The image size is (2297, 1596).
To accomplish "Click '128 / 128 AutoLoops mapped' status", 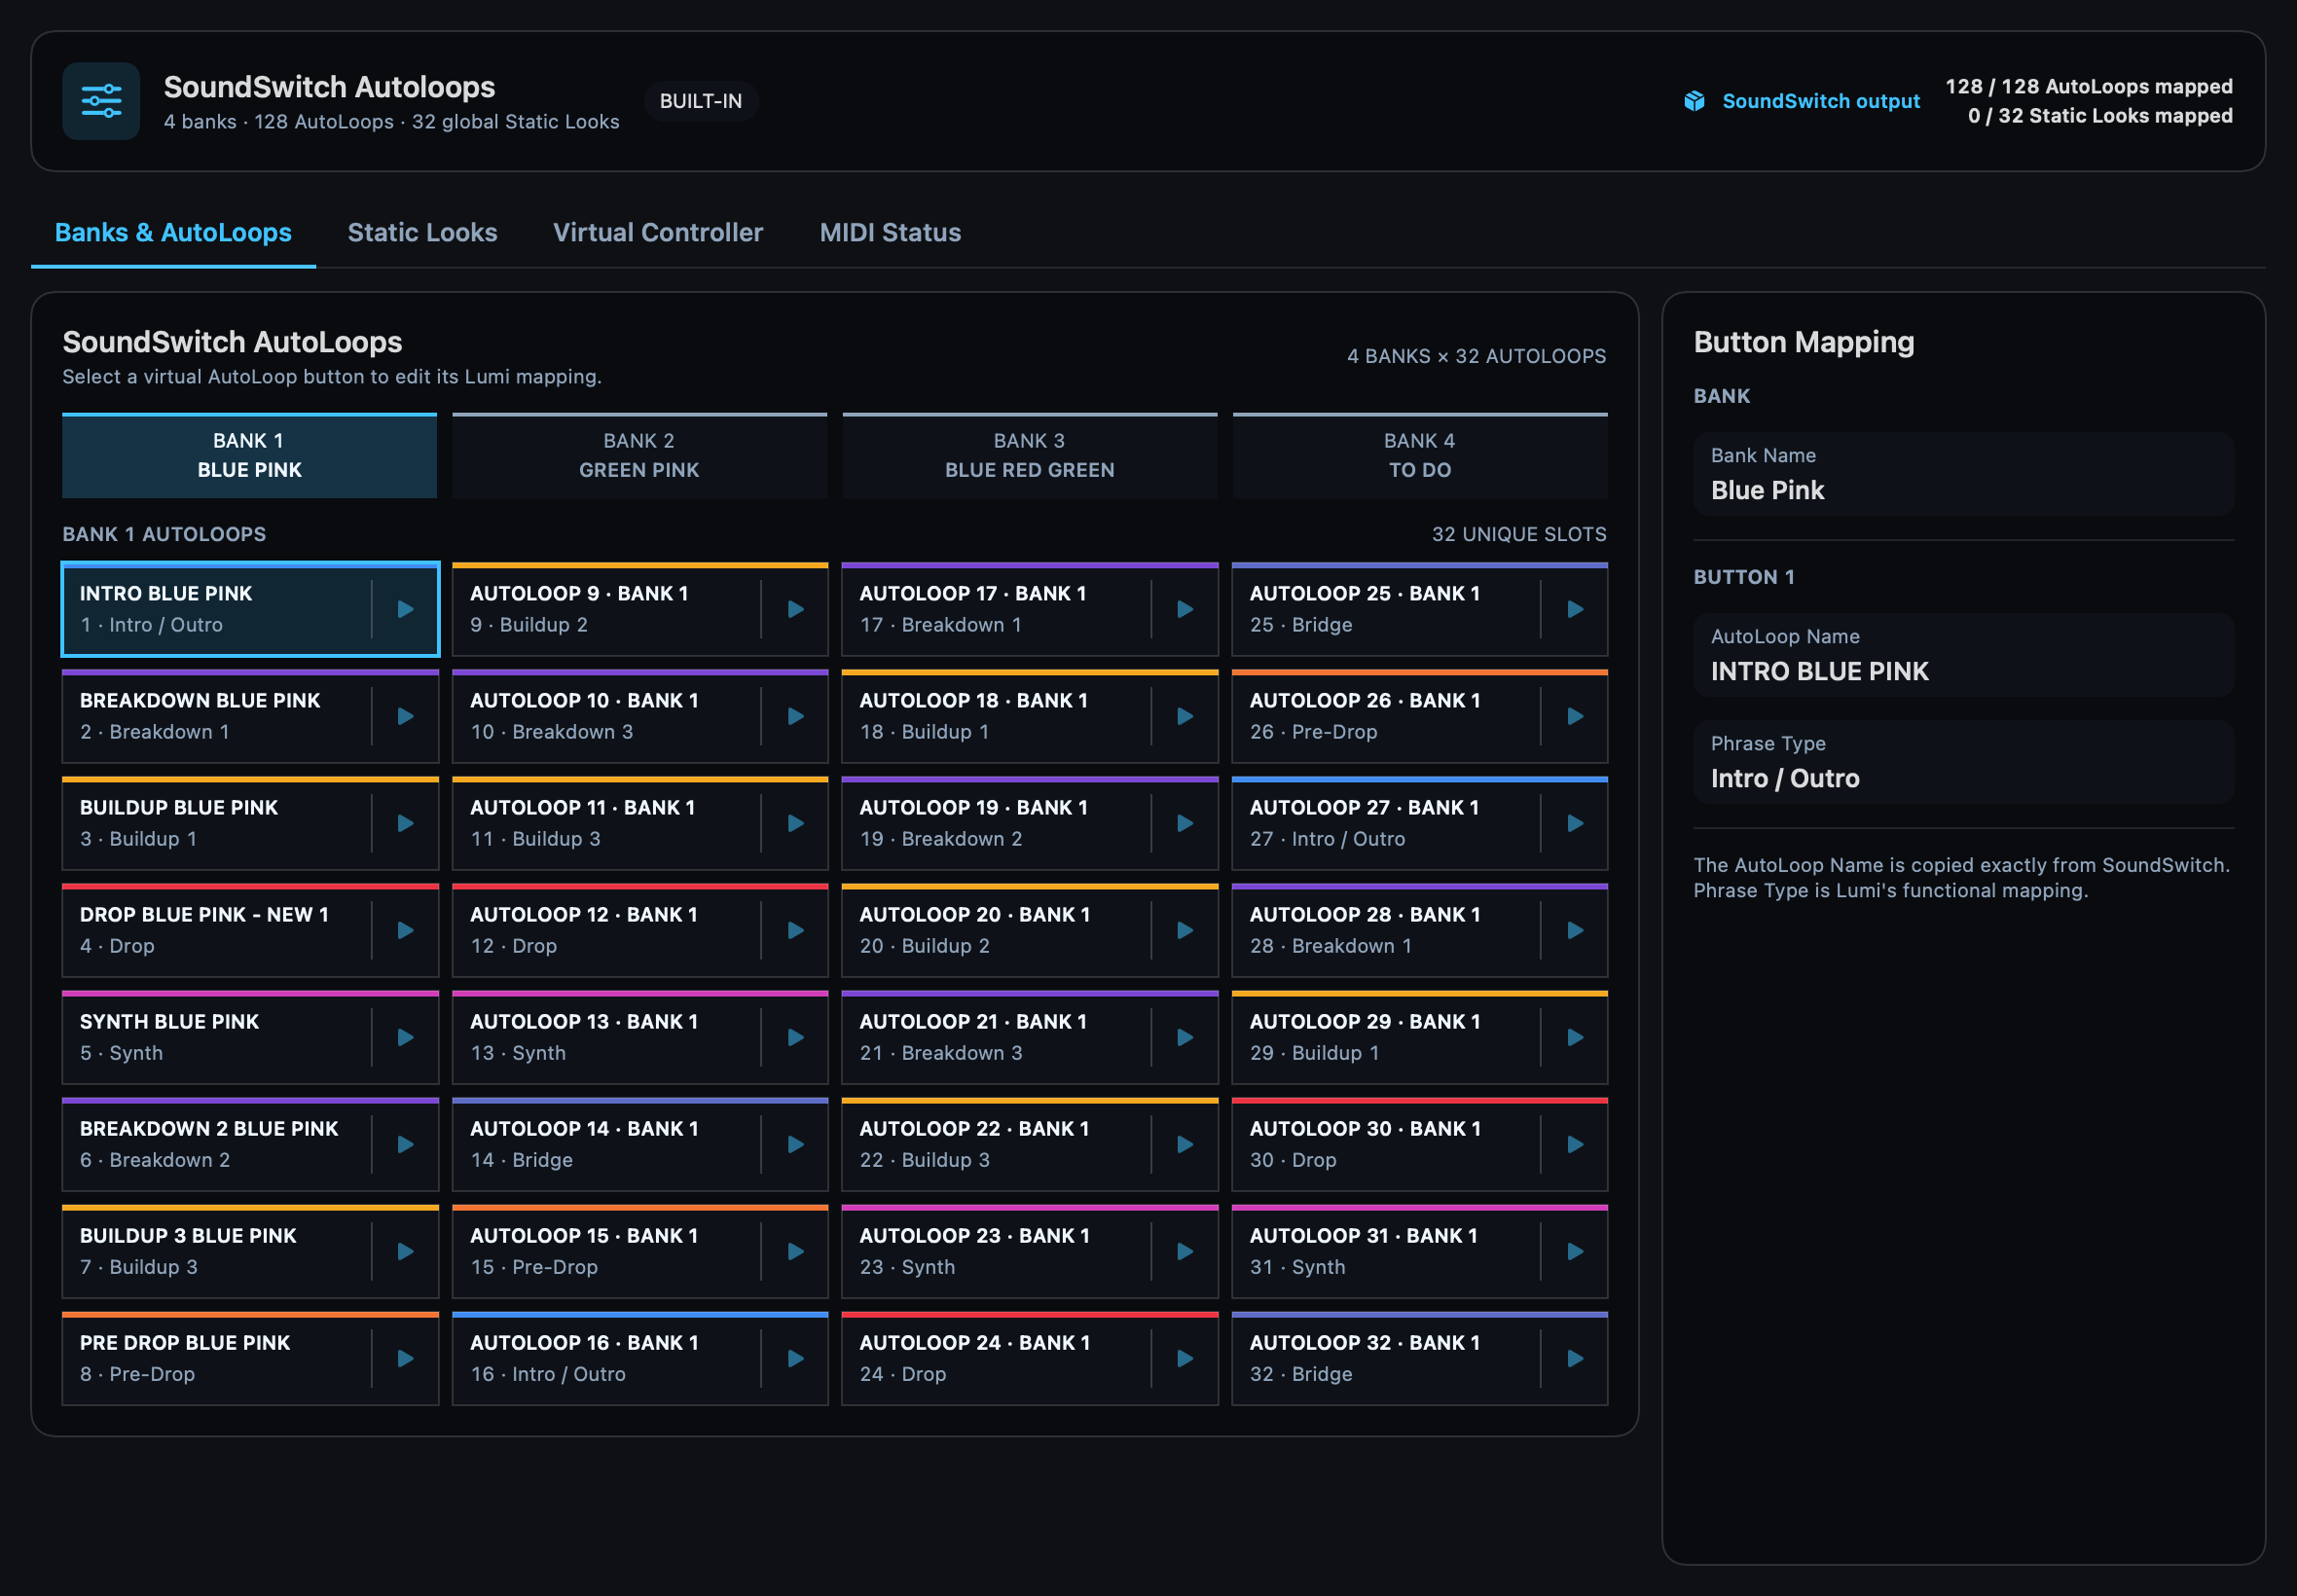I will click(2089, 86).
